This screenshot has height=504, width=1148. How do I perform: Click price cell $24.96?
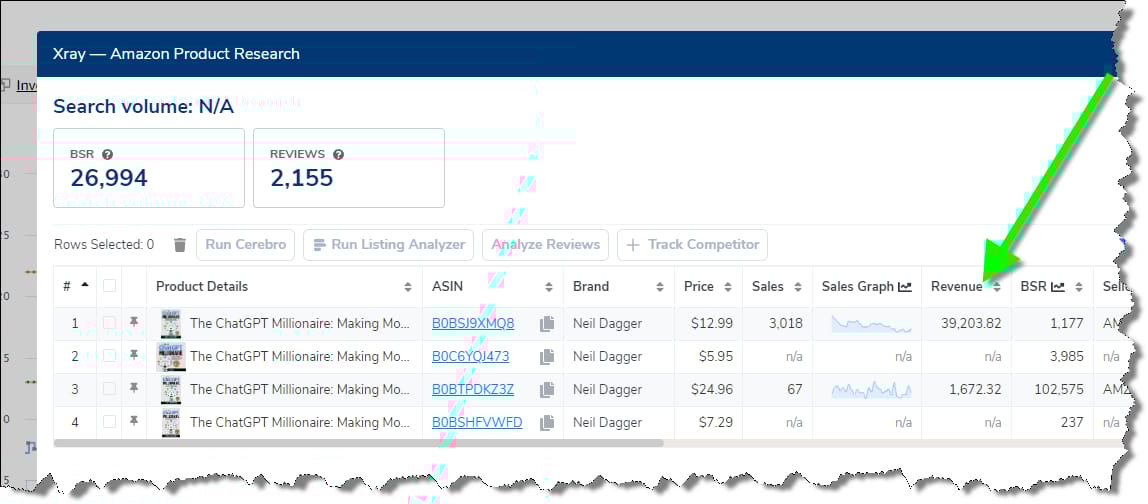click(712, 390)
